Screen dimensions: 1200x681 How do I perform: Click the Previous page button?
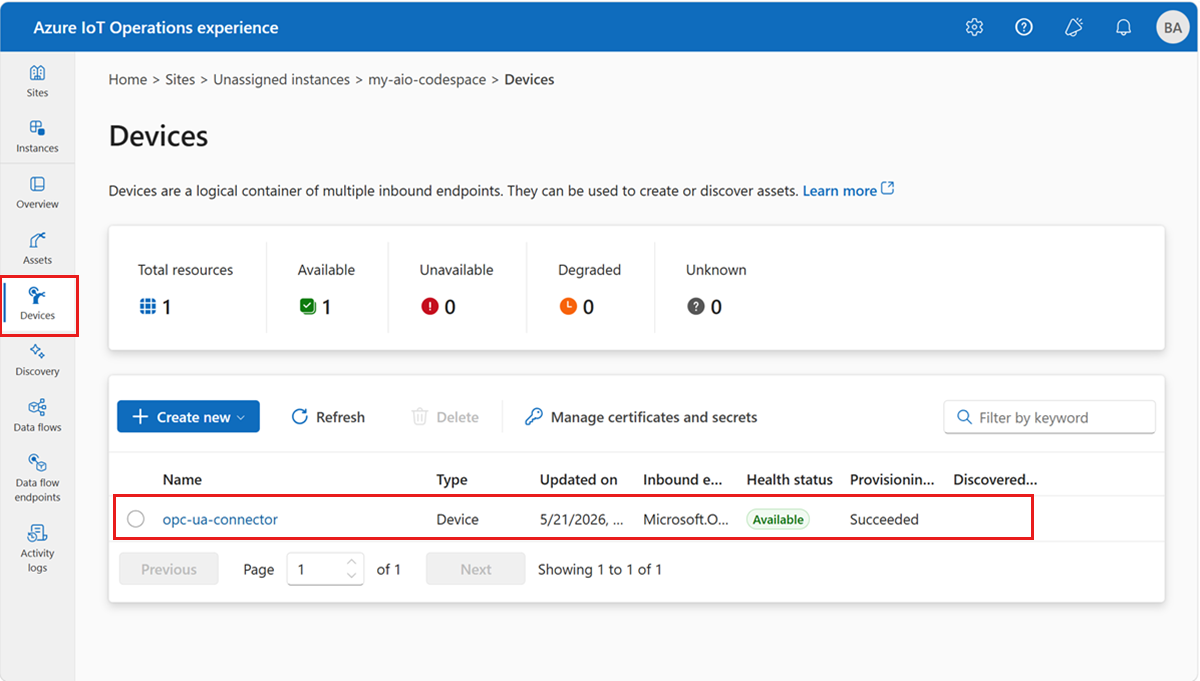point(169,569)
